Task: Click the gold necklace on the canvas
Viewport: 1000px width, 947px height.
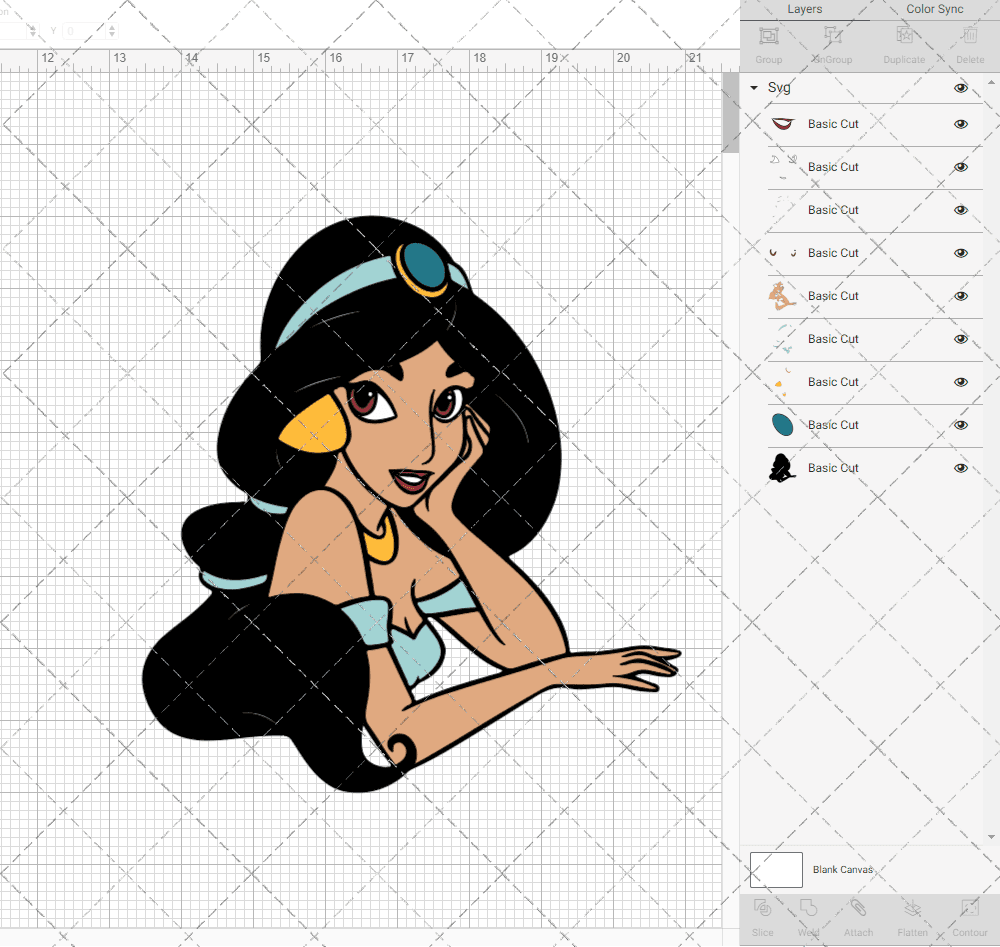Action: point(381,541)
